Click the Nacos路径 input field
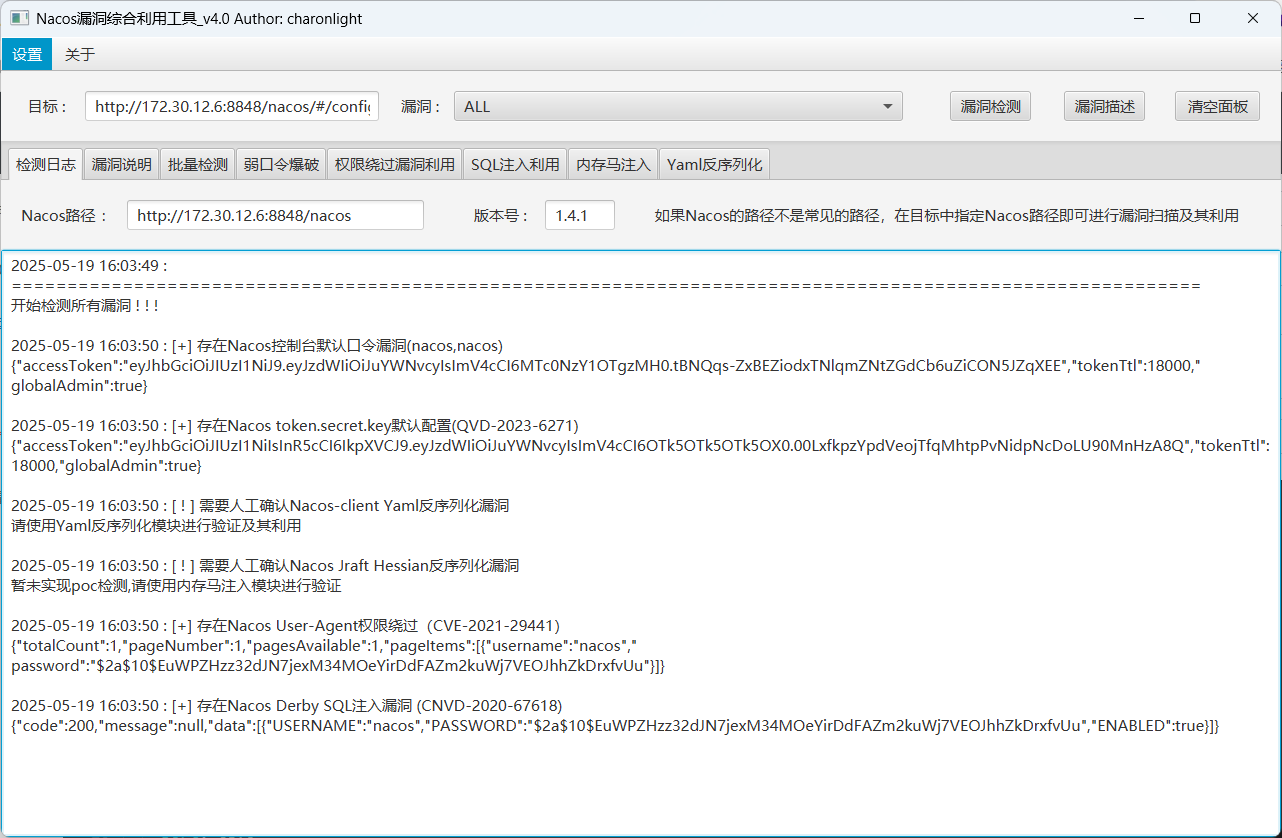1282x838 pixels. click(275, 215)
